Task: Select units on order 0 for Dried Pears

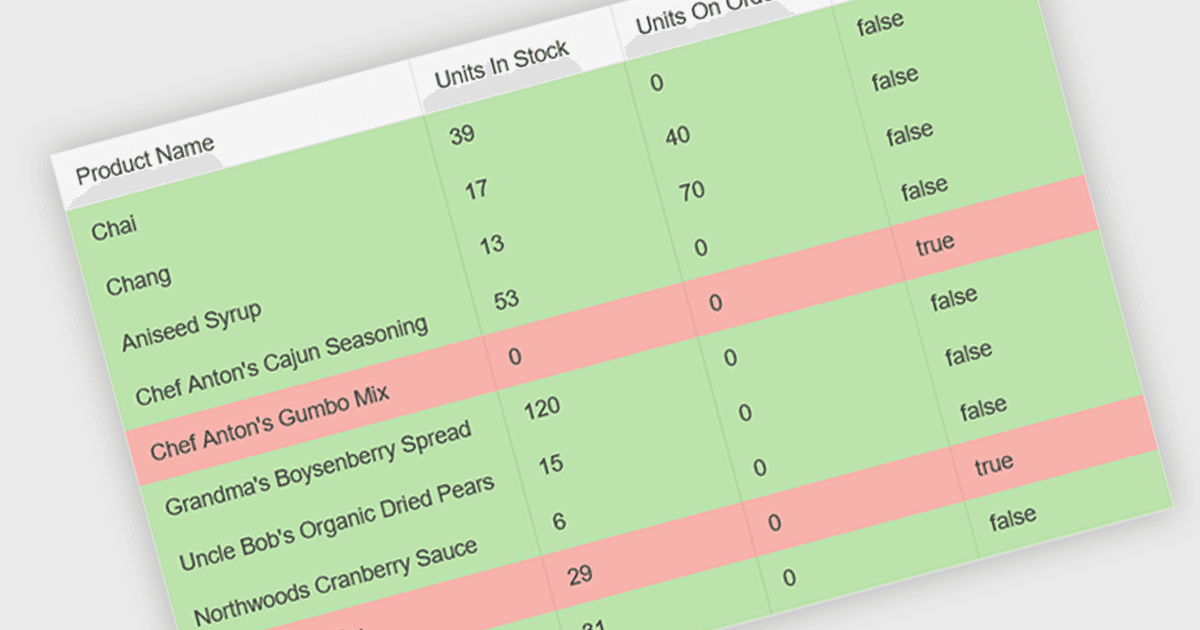Action: pos(745,412)
